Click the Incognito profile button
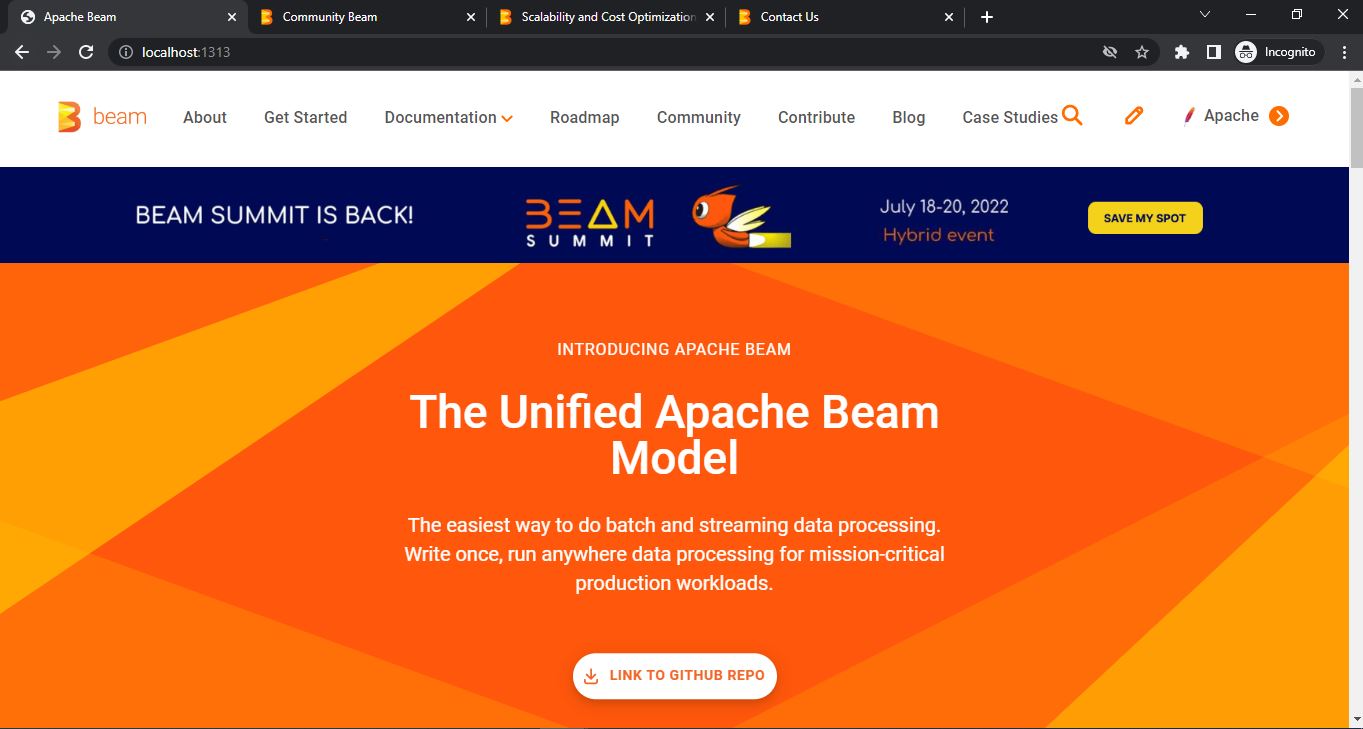Image resolution: width=1363 pixels, height=729 pixels. (x=1277, y=52)
